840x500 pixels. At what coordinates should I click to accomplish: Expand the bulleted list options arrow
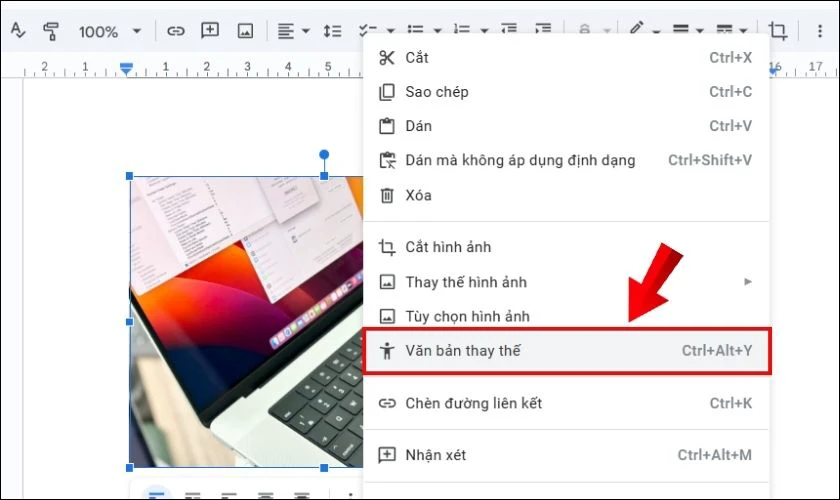click(437, 31)
